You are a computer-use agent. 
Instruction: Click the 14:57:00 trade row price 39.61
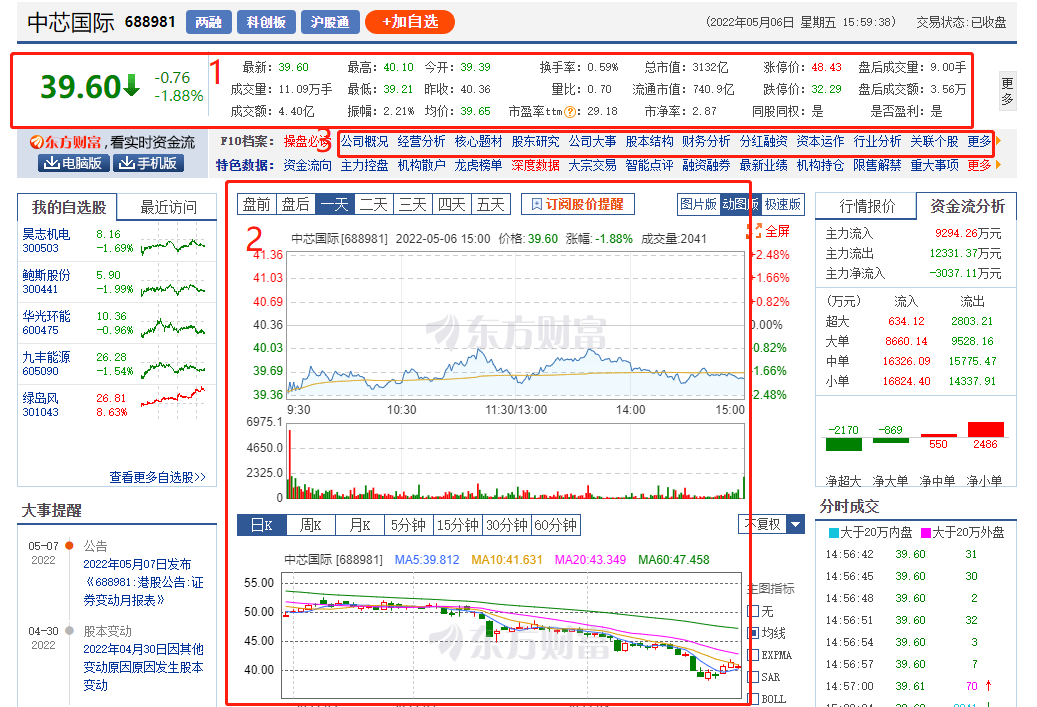pos(910,686)
